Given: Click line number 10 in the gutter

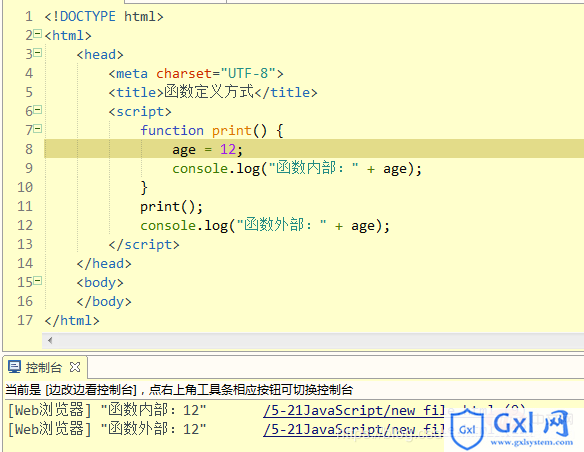Looking at the screenshot, I should coord(25,187).
